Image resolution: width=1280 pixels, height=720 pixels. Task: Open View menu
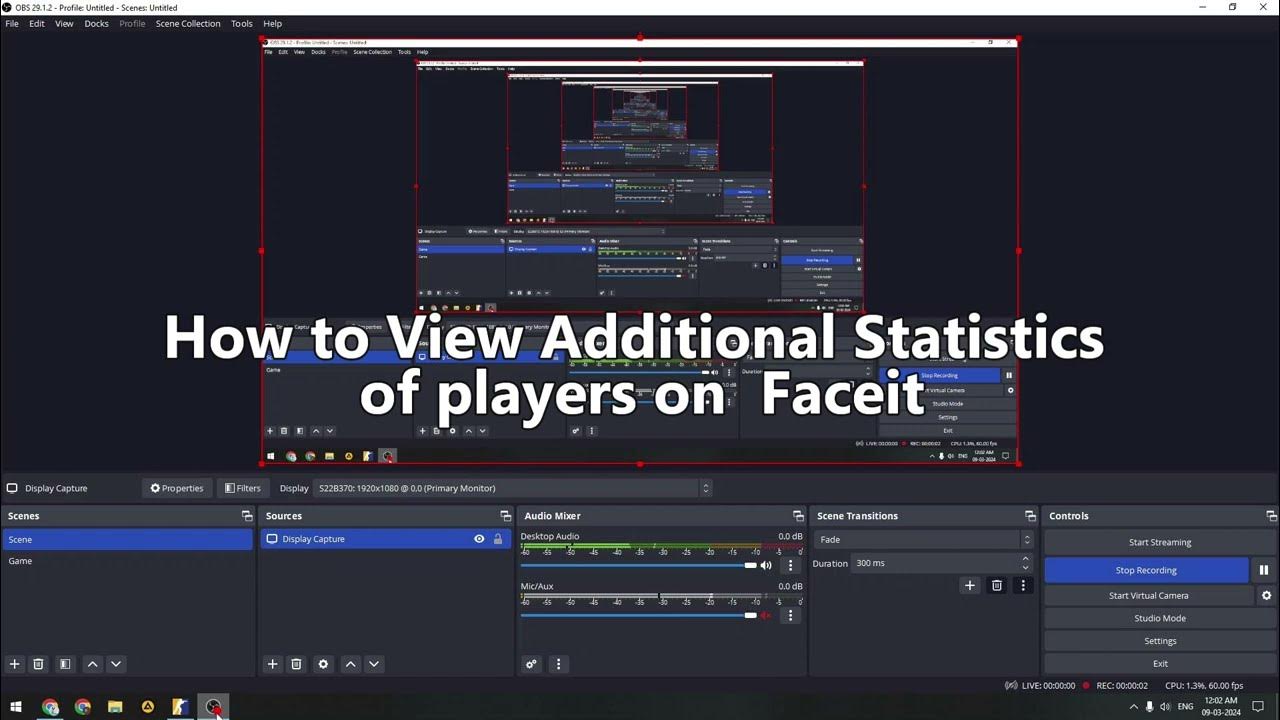point(64,23)
